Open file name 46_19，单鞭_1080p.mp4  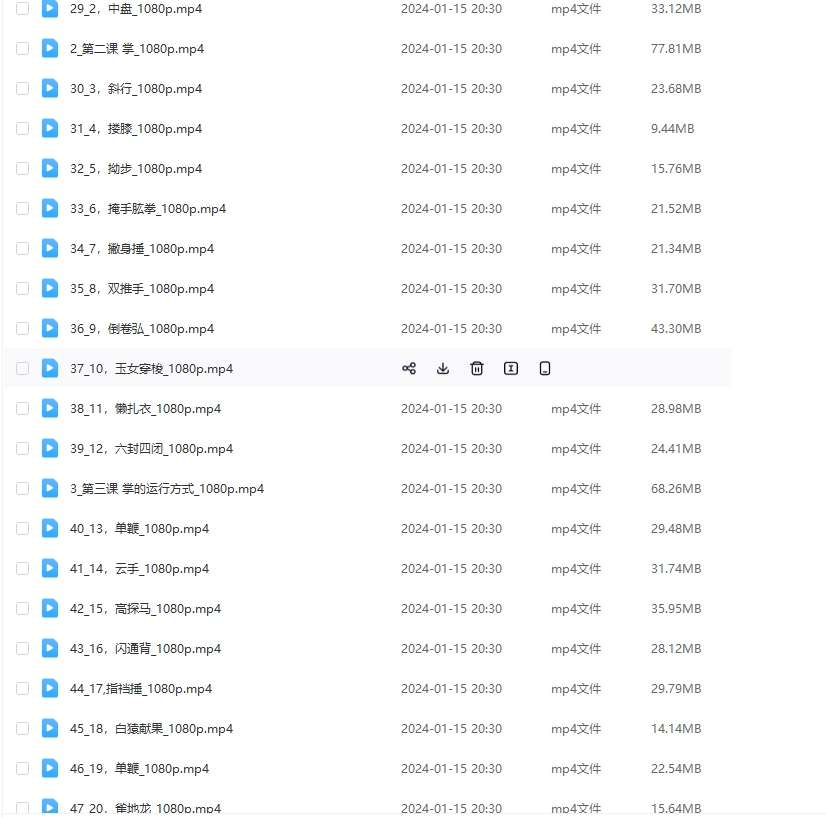[140, 770]
